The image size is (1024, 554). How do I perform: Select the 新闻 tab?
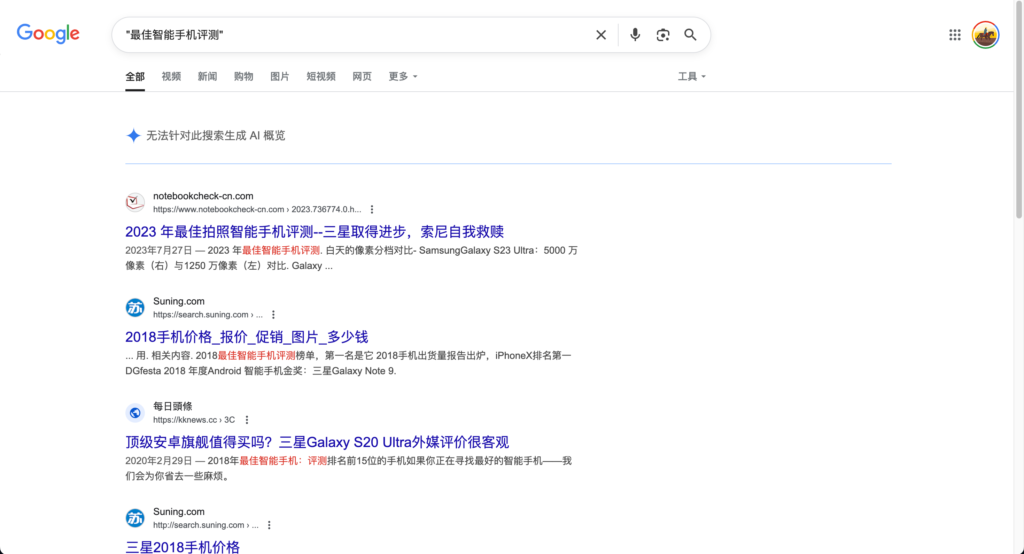207,76
